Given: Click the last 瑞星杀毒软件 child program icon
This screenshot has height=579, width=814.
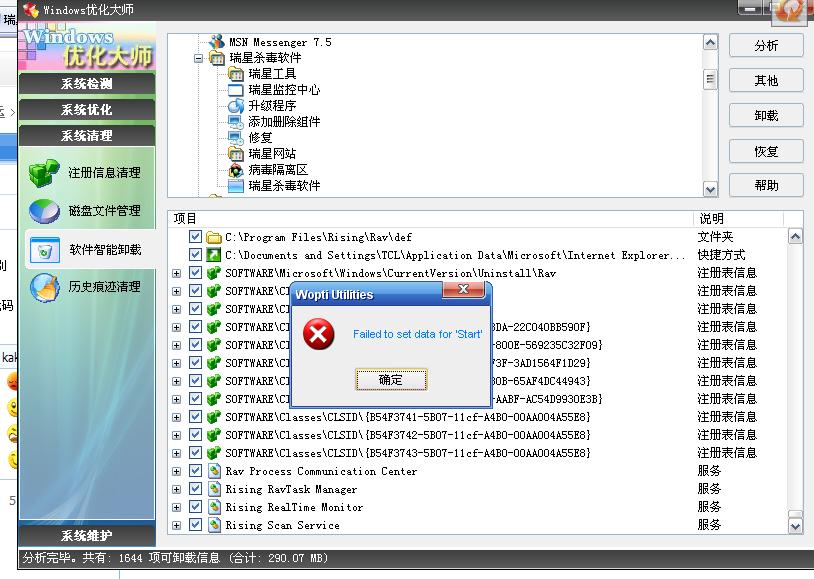Looking at the screenshot, I should [236, 186].
